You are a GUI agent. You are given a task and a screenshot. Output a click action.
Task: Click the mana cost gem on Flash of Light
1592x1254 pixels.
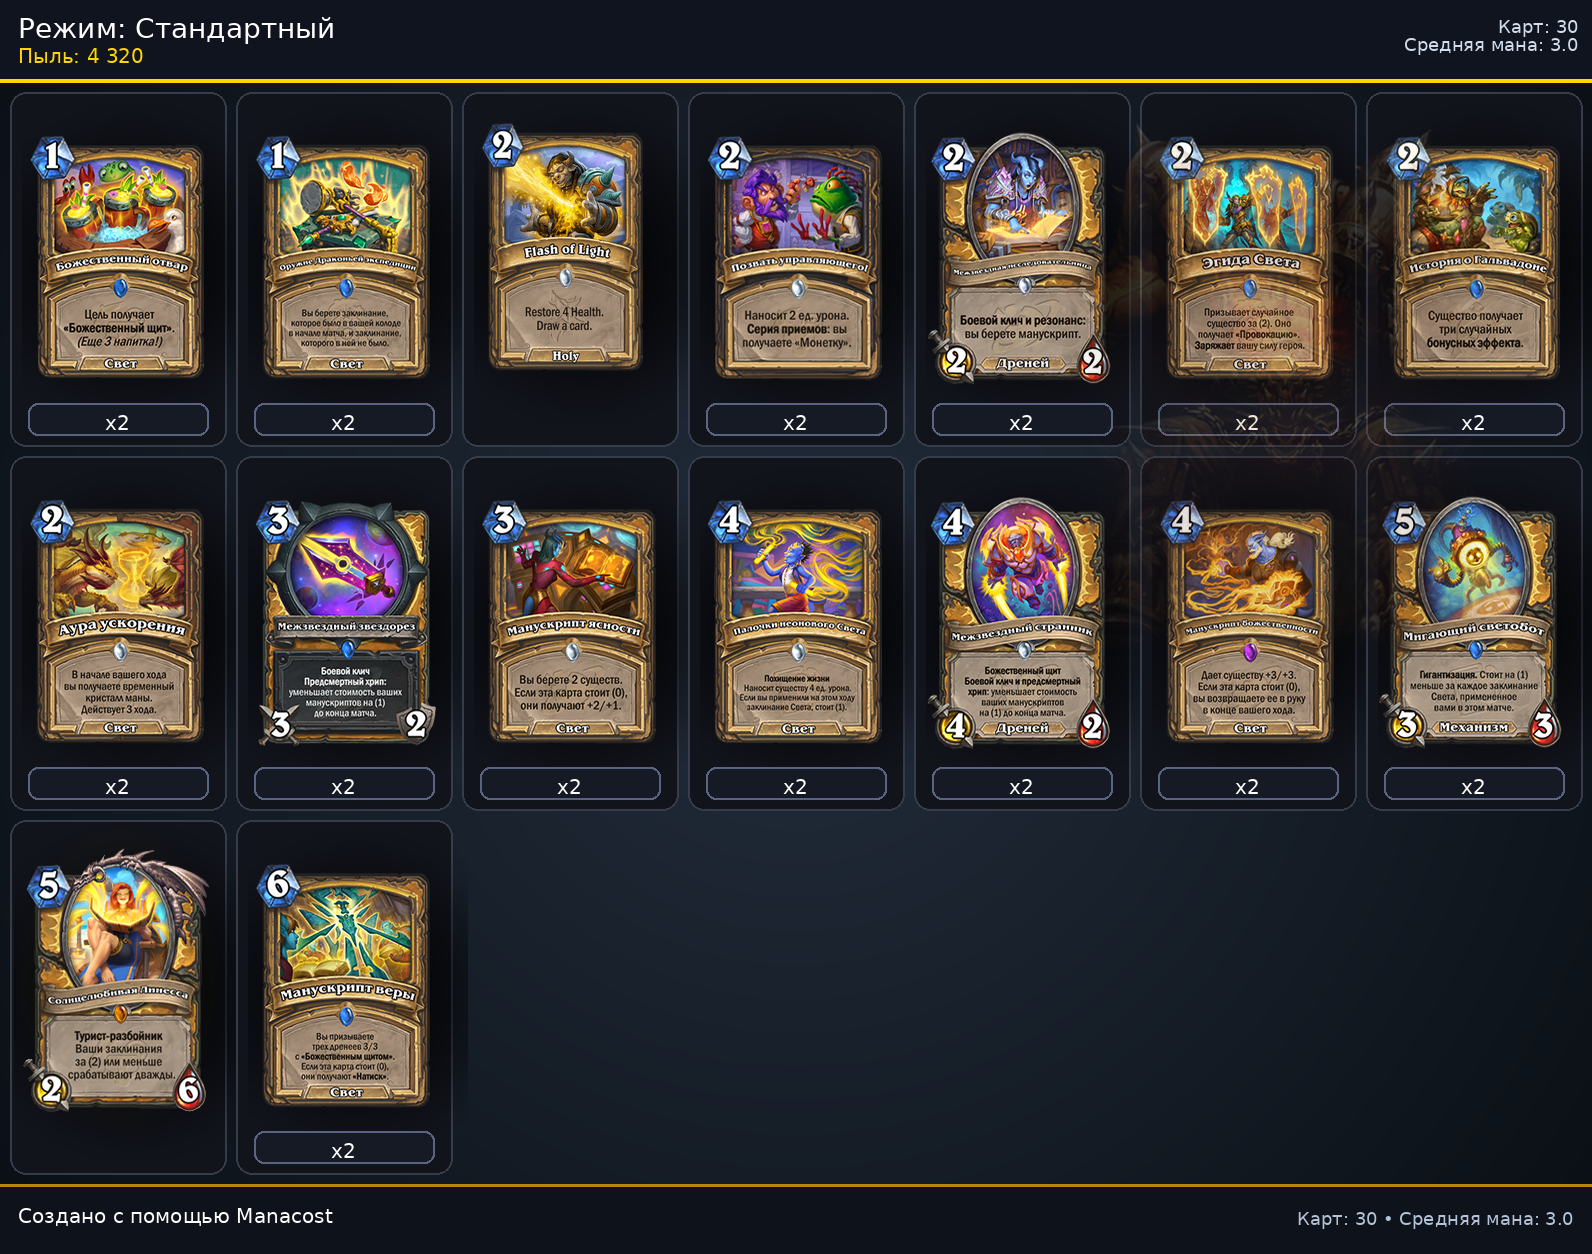[503, 147]
